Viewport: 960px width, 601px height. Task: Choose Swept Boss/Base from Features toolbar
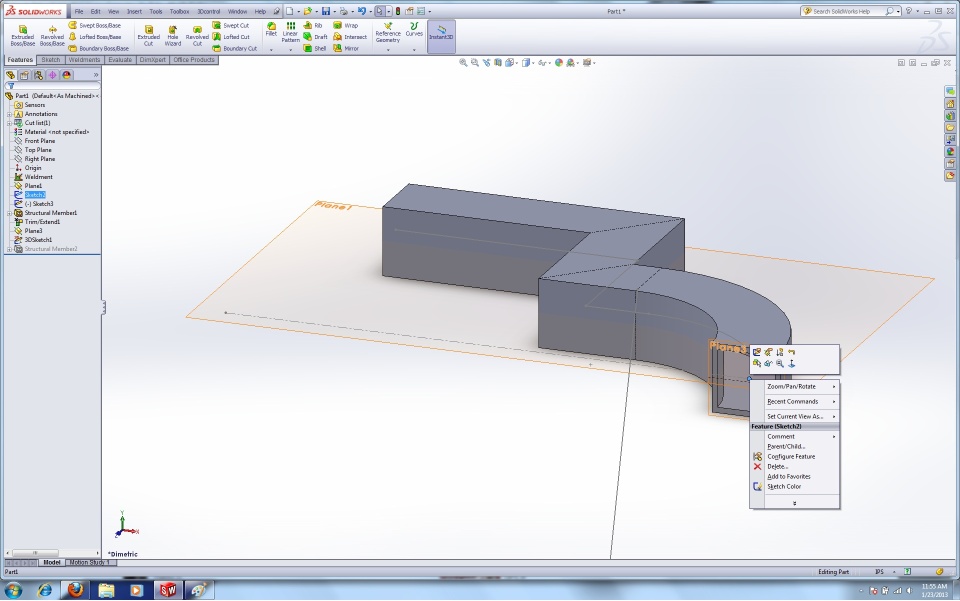(95, 25)
